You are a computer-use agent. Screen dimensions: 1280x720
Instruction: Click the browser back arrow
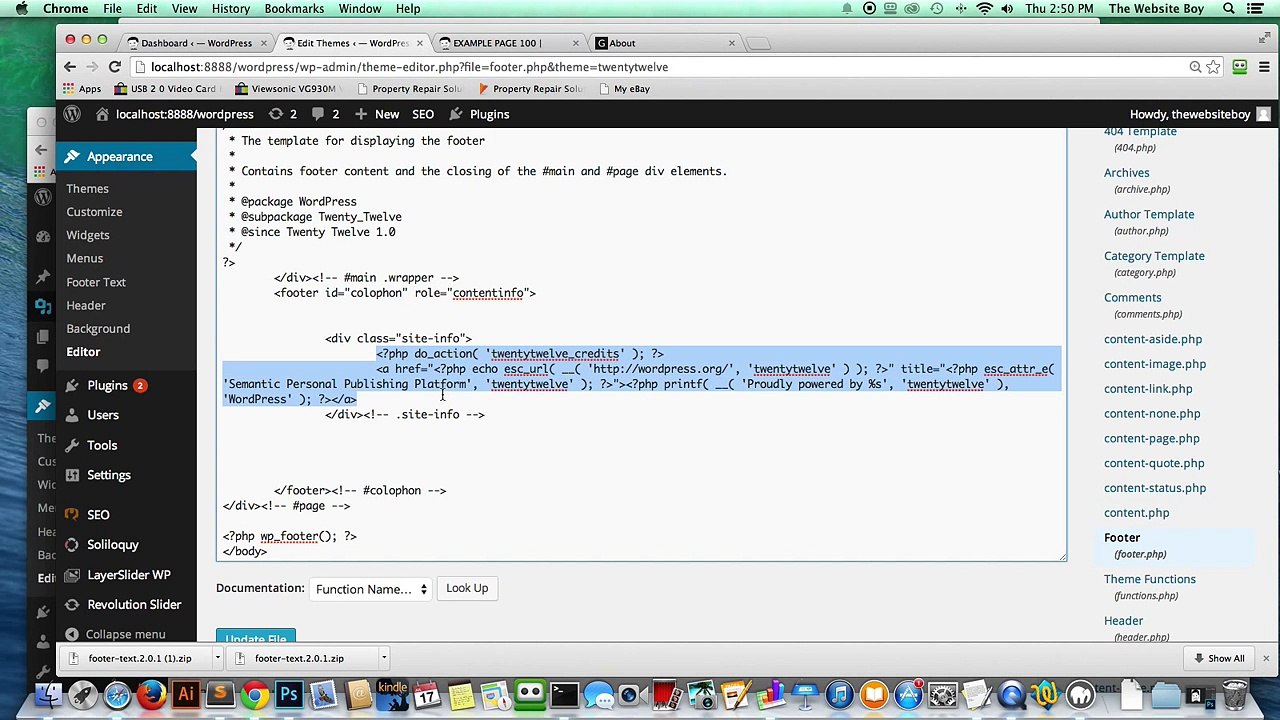70,67
